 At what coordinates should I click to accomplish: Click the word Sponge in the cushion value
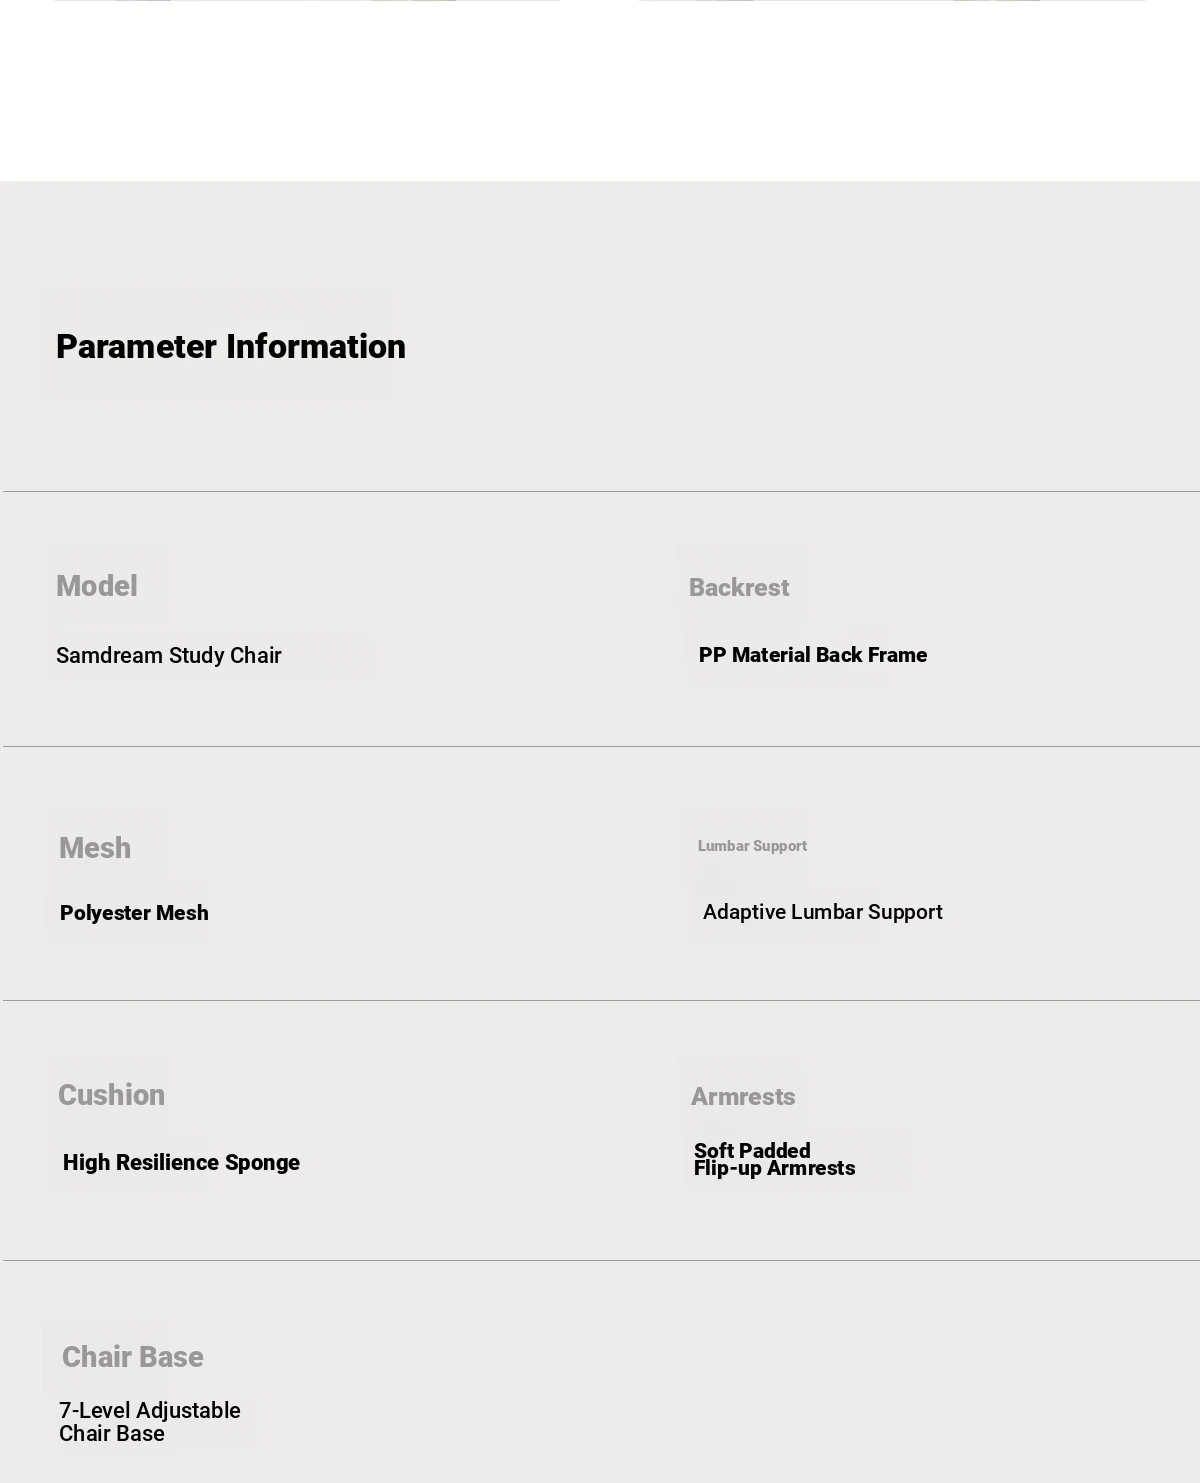coord(262,1163)
